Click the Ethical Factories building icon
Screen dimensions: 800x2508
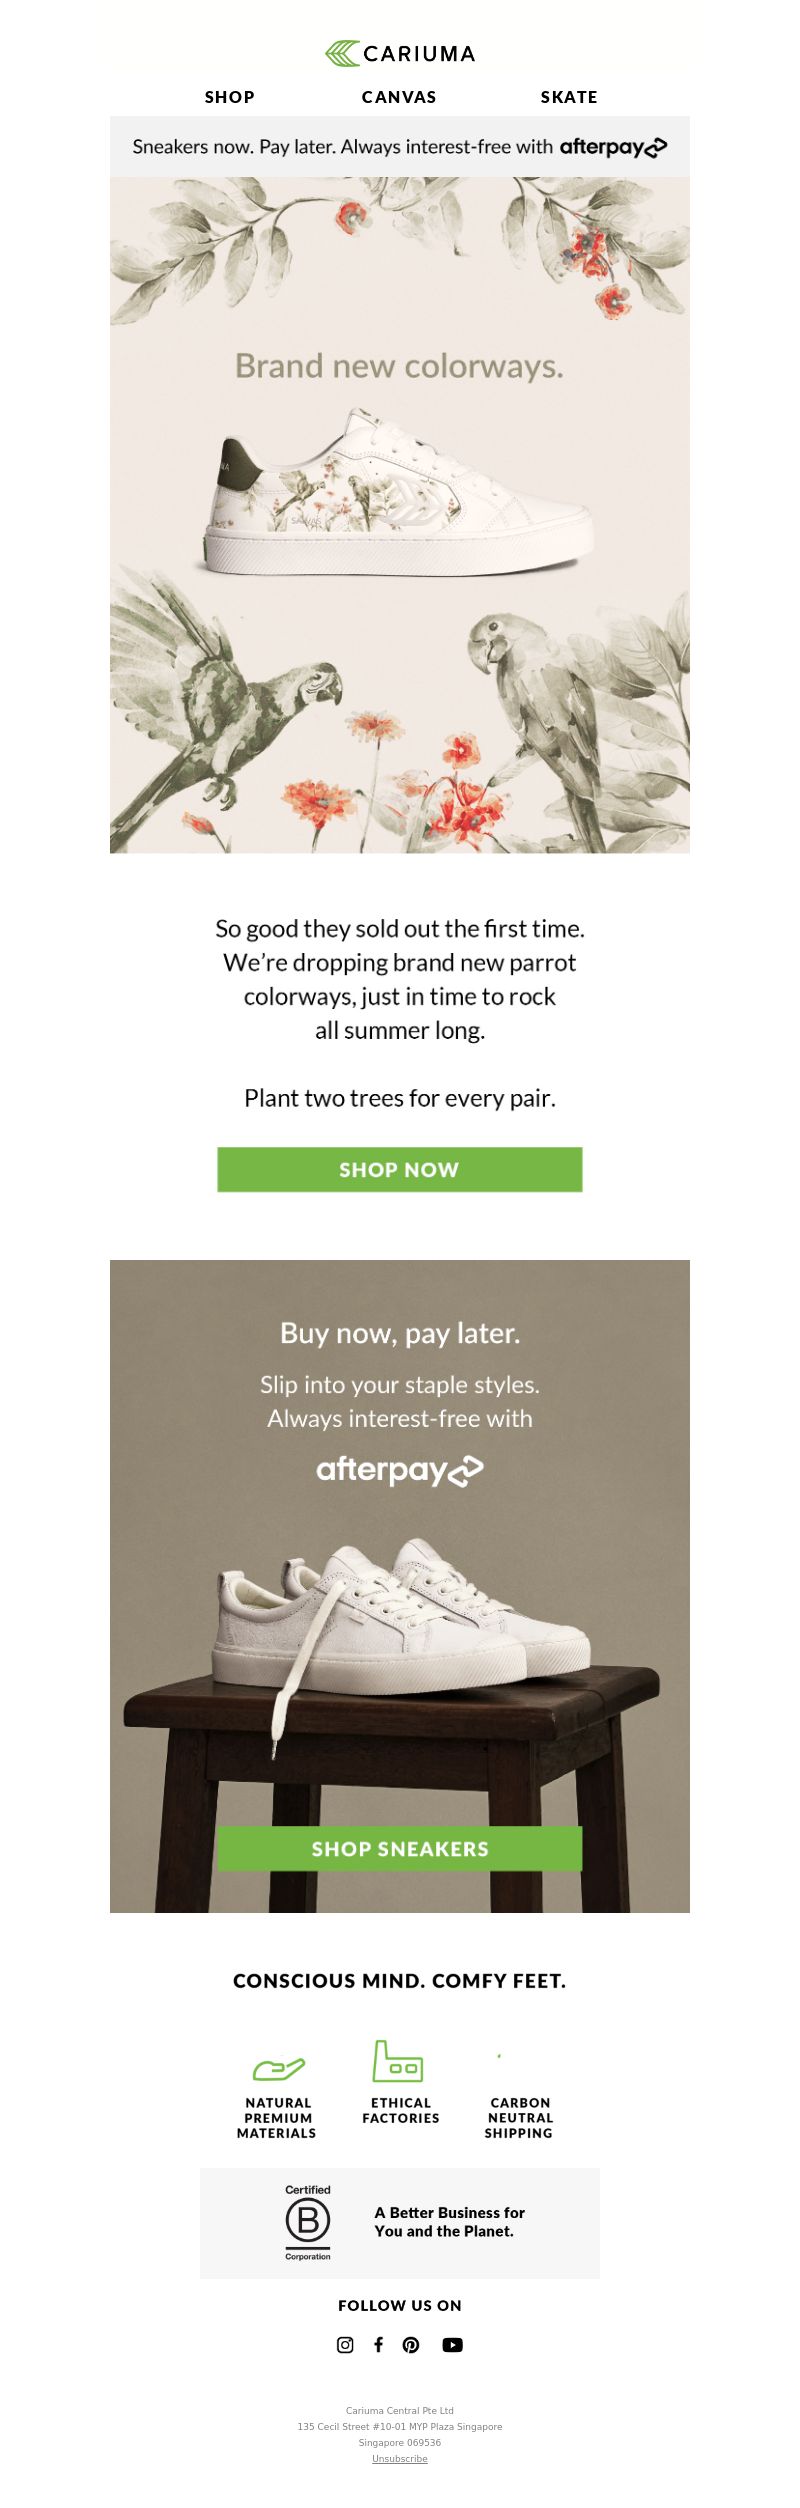click(398, 2061)
